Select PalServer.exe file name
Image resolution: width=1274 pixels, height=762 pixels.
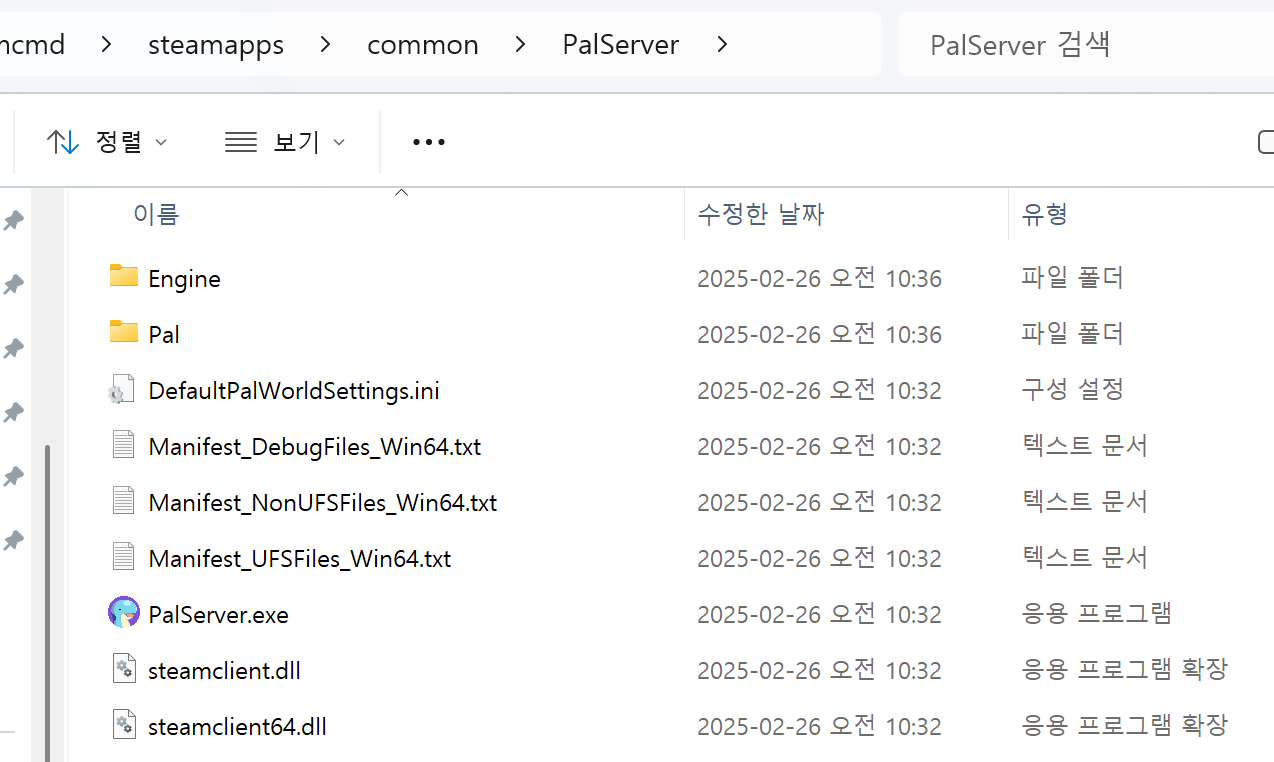[218, 614]
